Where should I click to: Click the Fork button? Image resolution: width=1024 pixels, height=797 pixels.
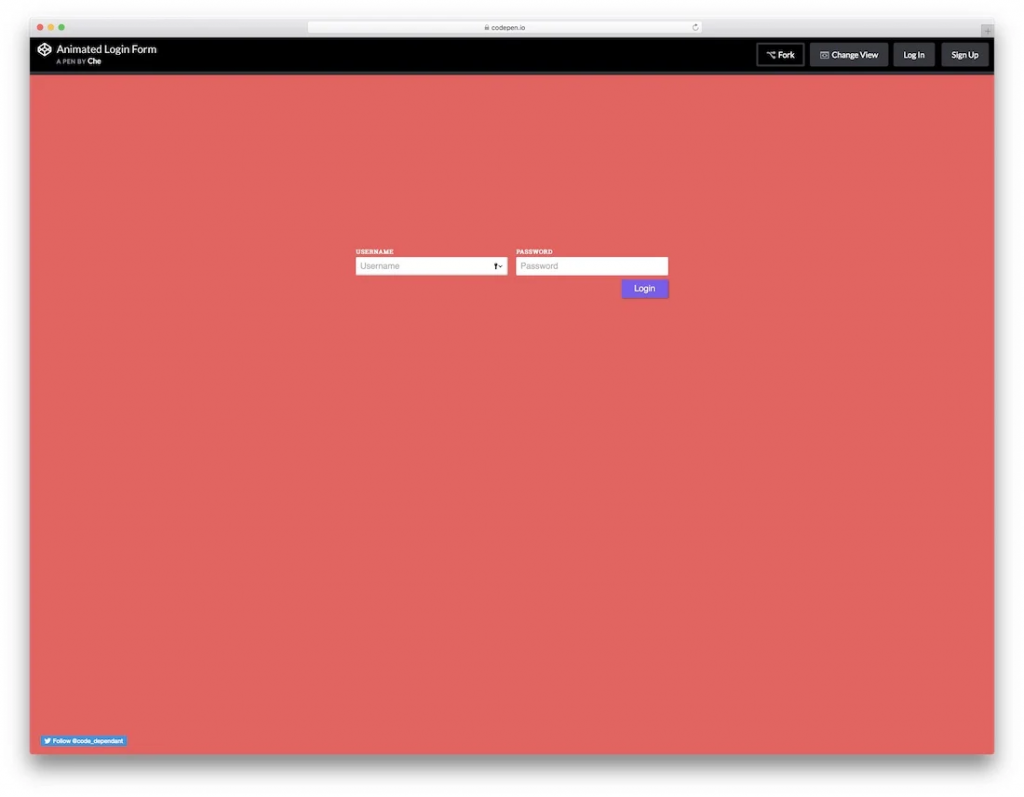[x=781, y=55]
